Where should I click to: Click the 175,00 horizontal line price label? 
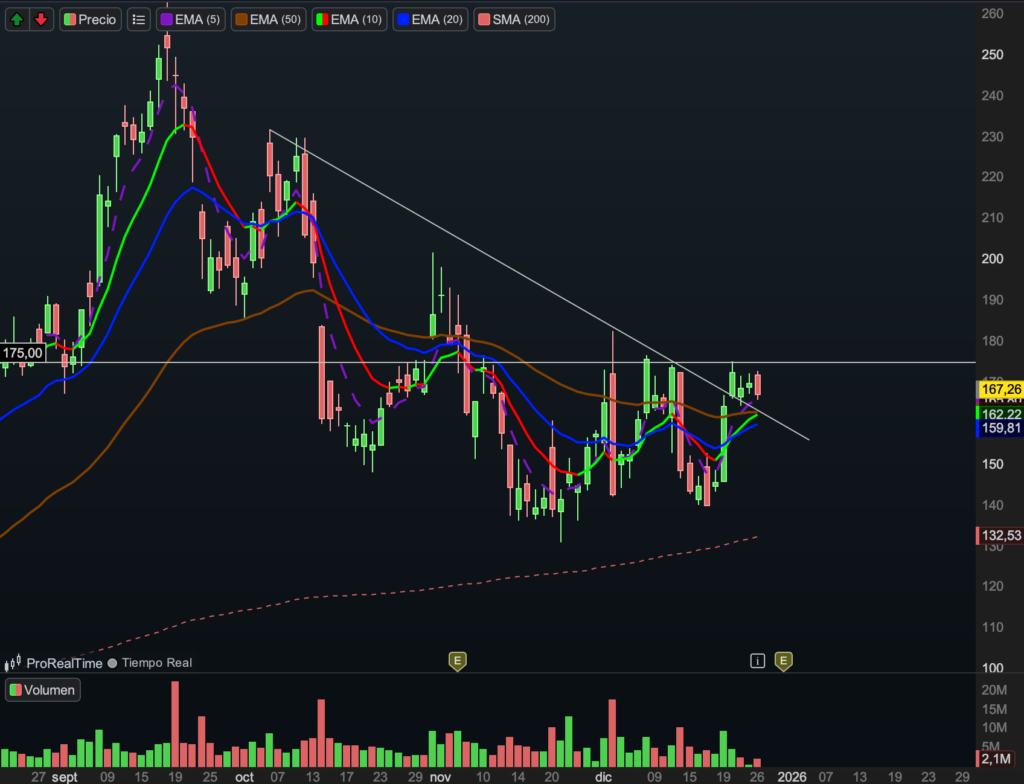pos(23,353)
